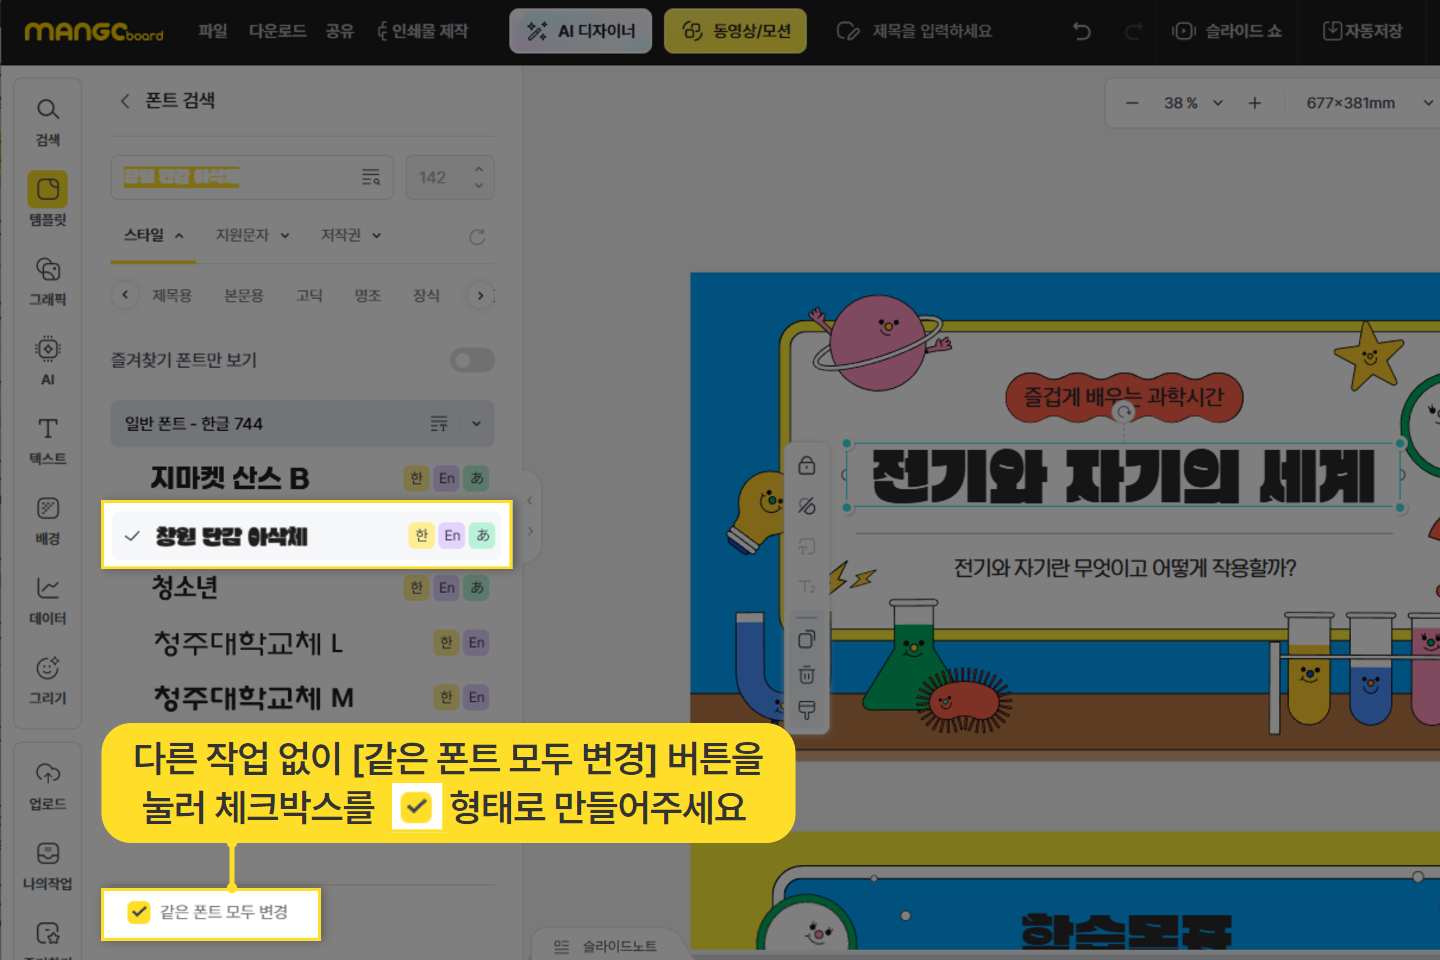1440x960 pixels.
Task: Open the 배경 sidebar panel
Action: tap(47, 519)
